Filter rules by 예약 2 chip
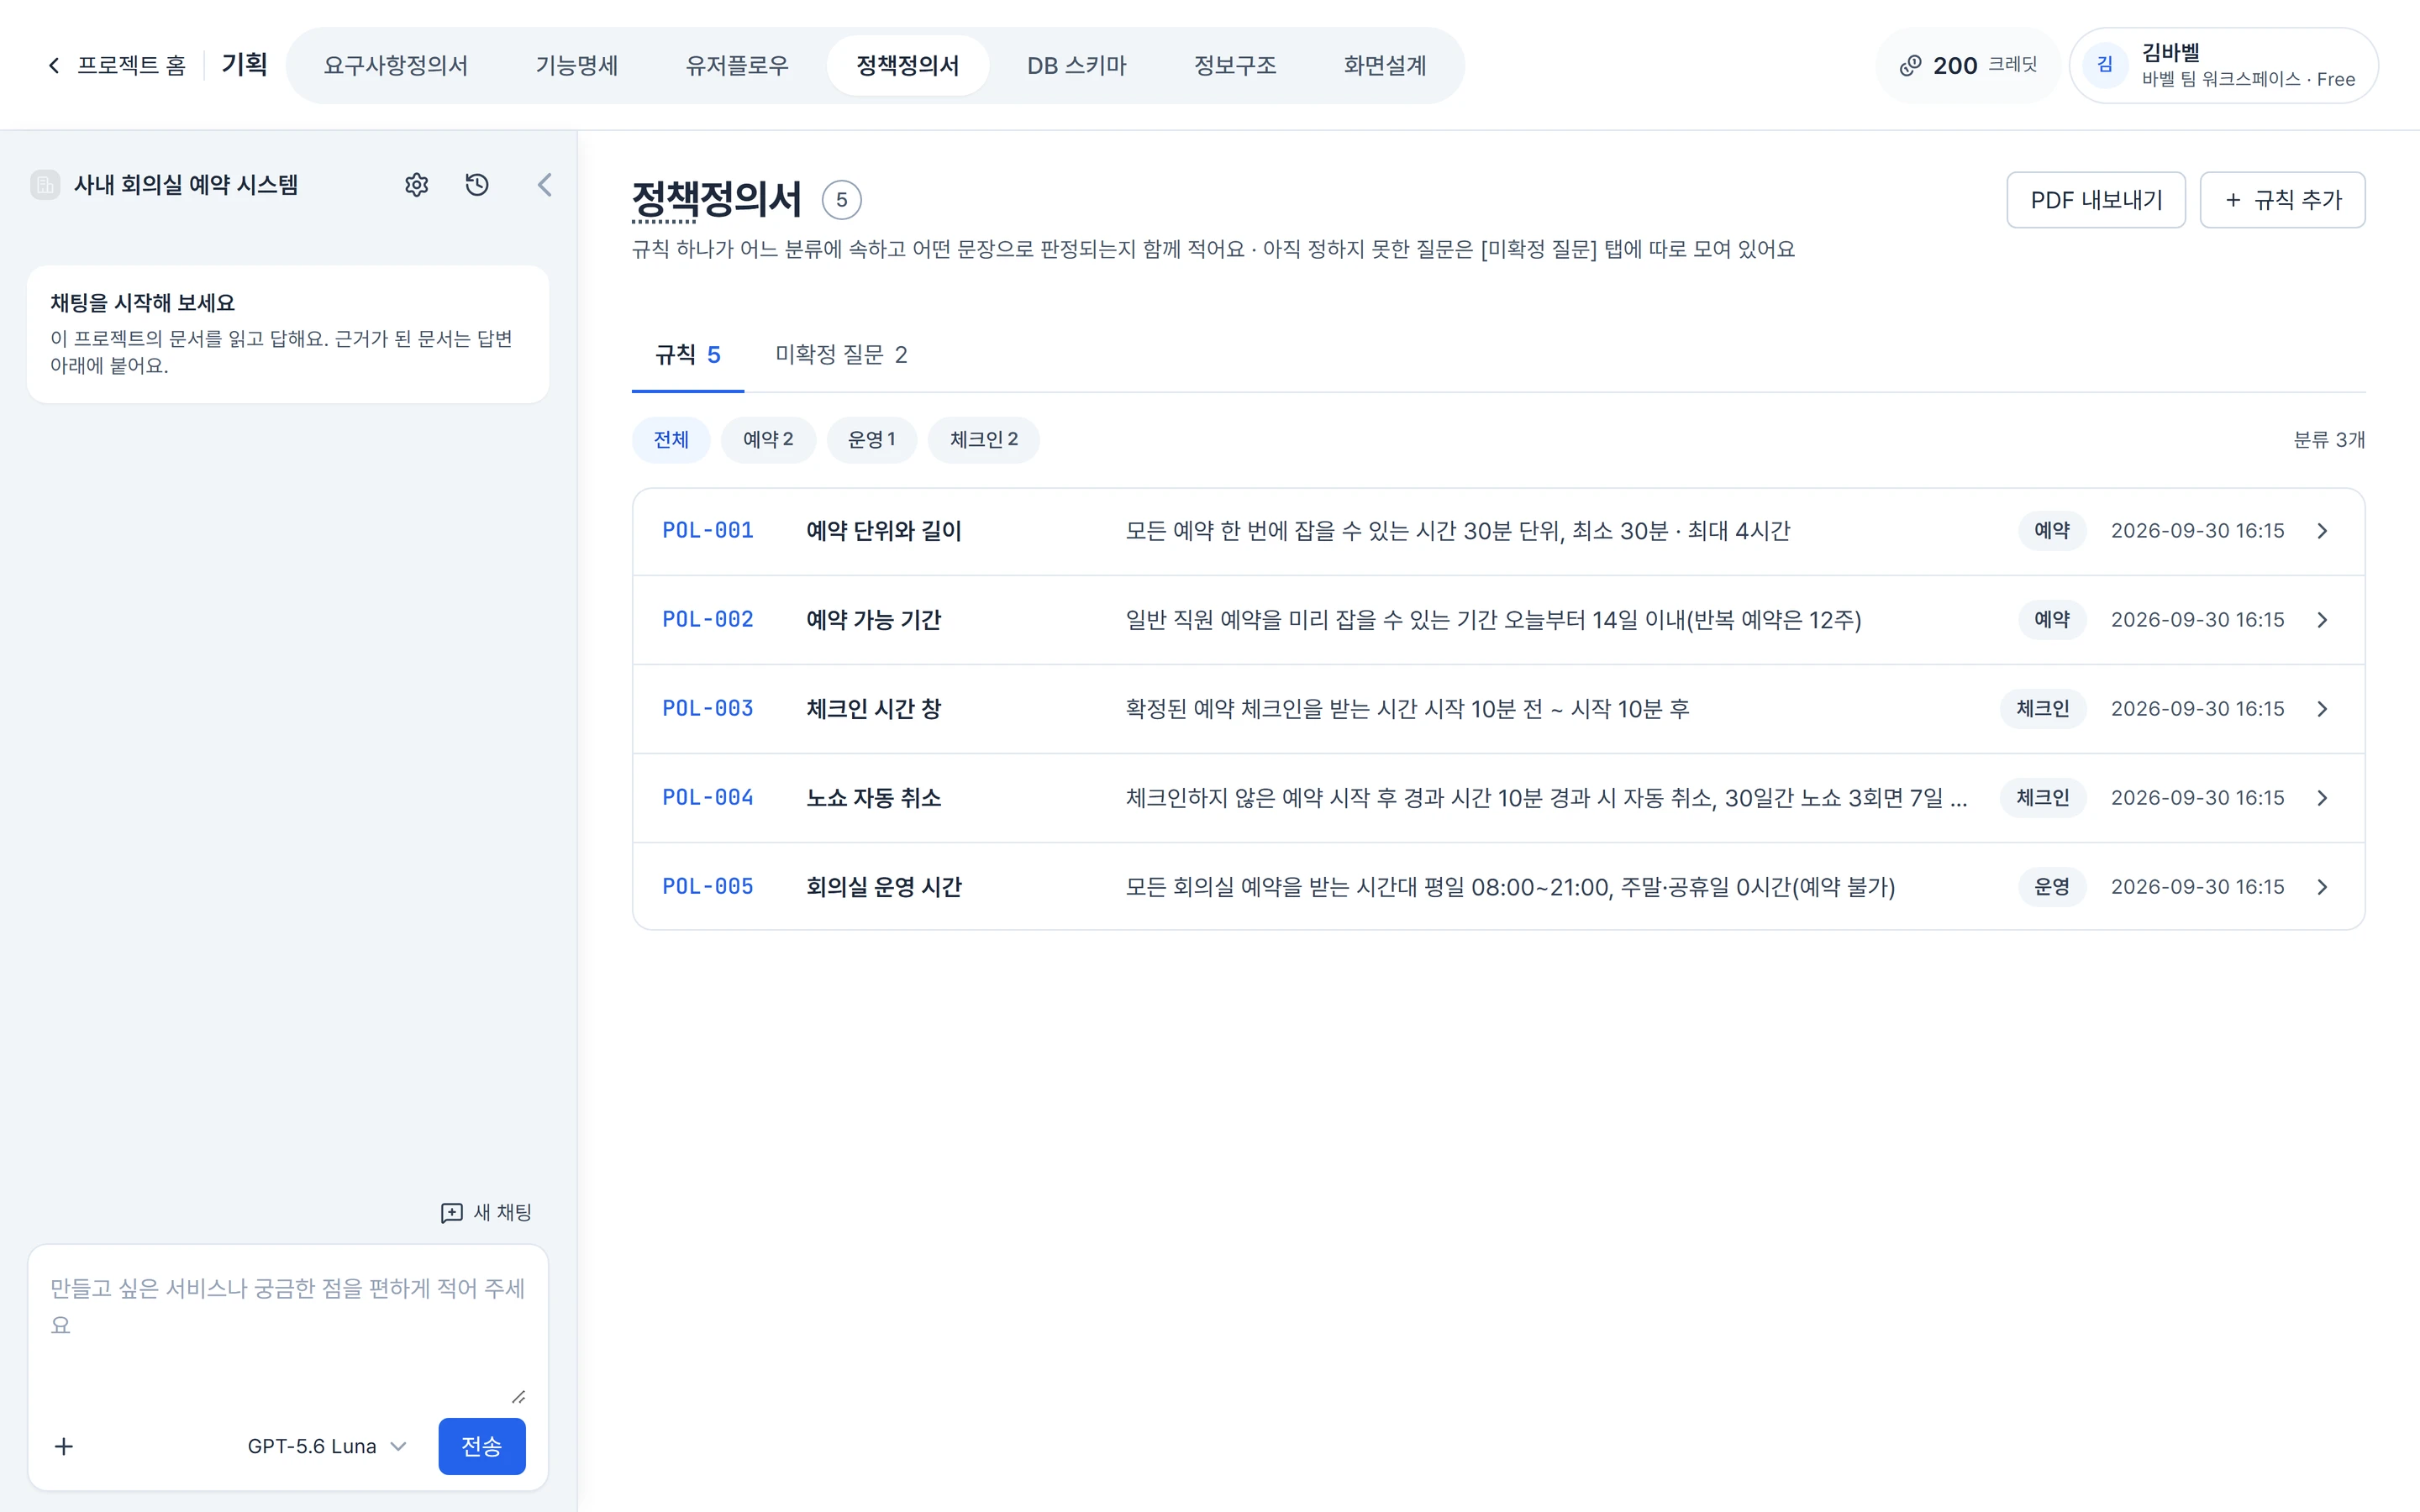 tap(768, 440)
